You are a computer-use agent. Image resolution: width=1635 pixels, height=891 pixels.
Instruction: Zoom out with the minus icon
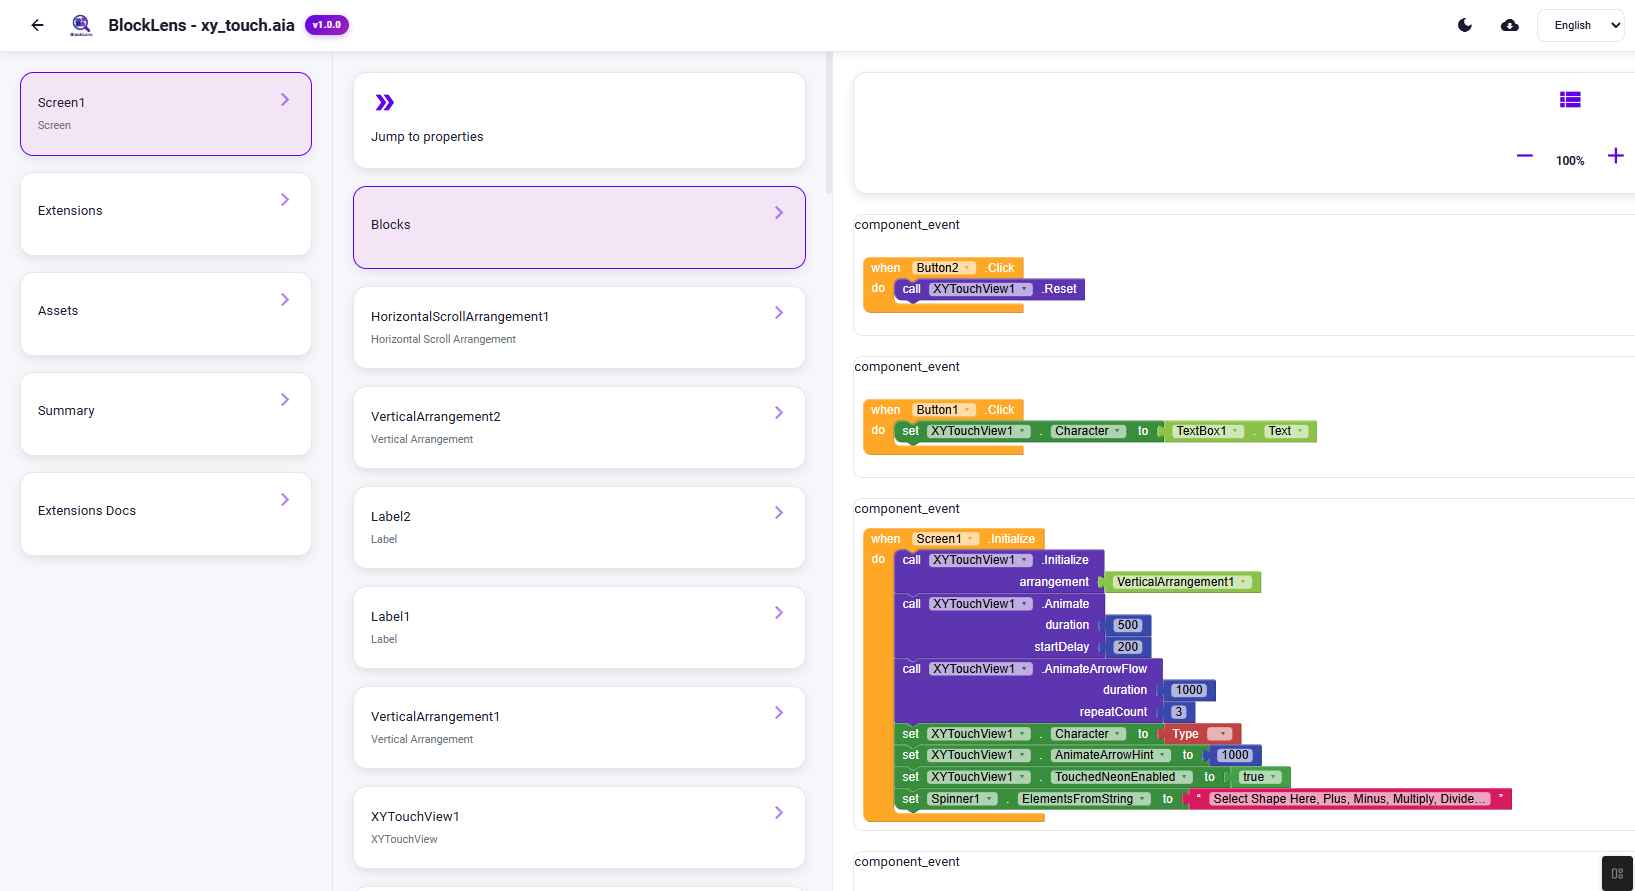1524,156
